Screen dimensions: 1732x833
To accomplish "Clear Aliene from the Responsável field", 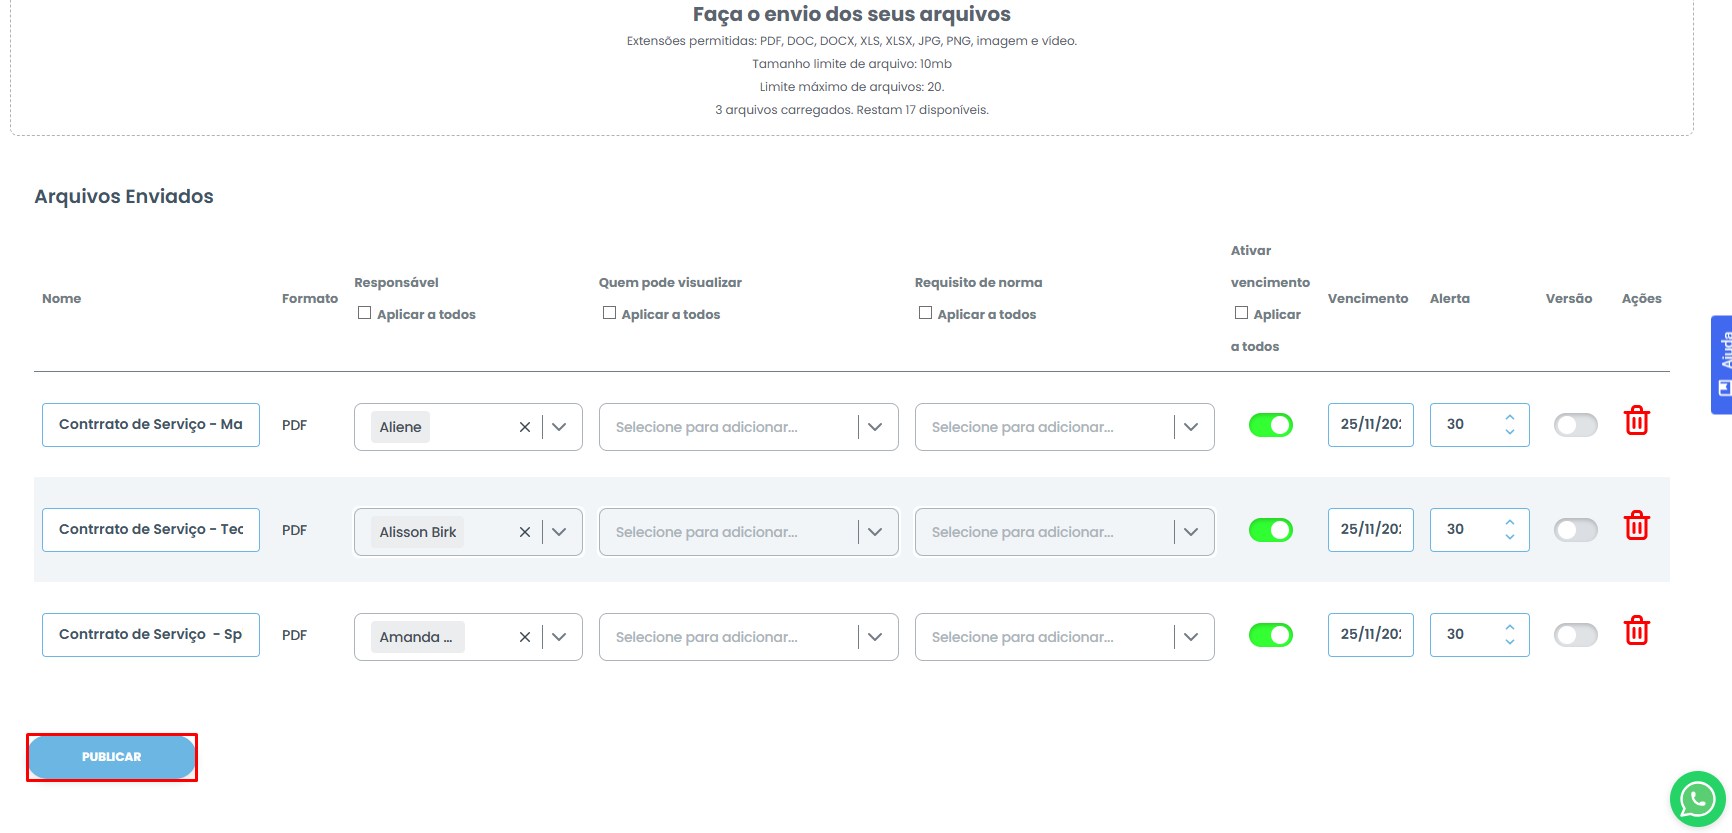I will coord(524,427).
